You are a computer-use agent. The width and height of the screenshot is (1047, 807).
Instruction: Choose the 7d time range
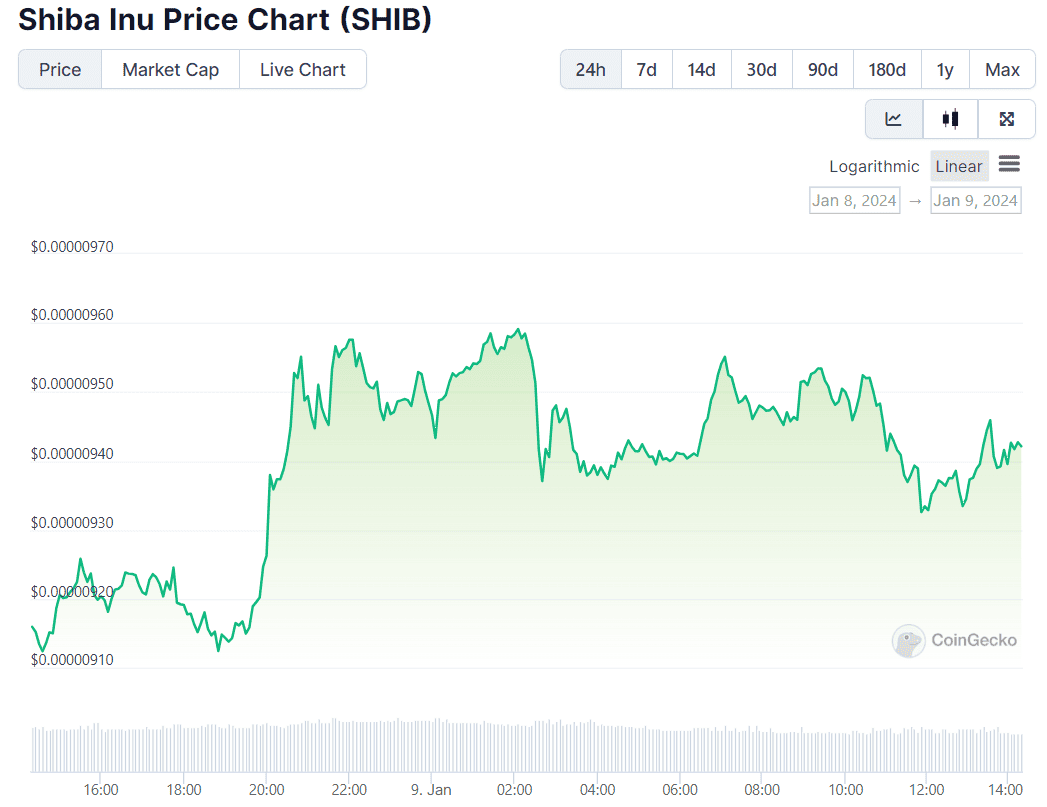pyautogui.click(x=646, y=69)
